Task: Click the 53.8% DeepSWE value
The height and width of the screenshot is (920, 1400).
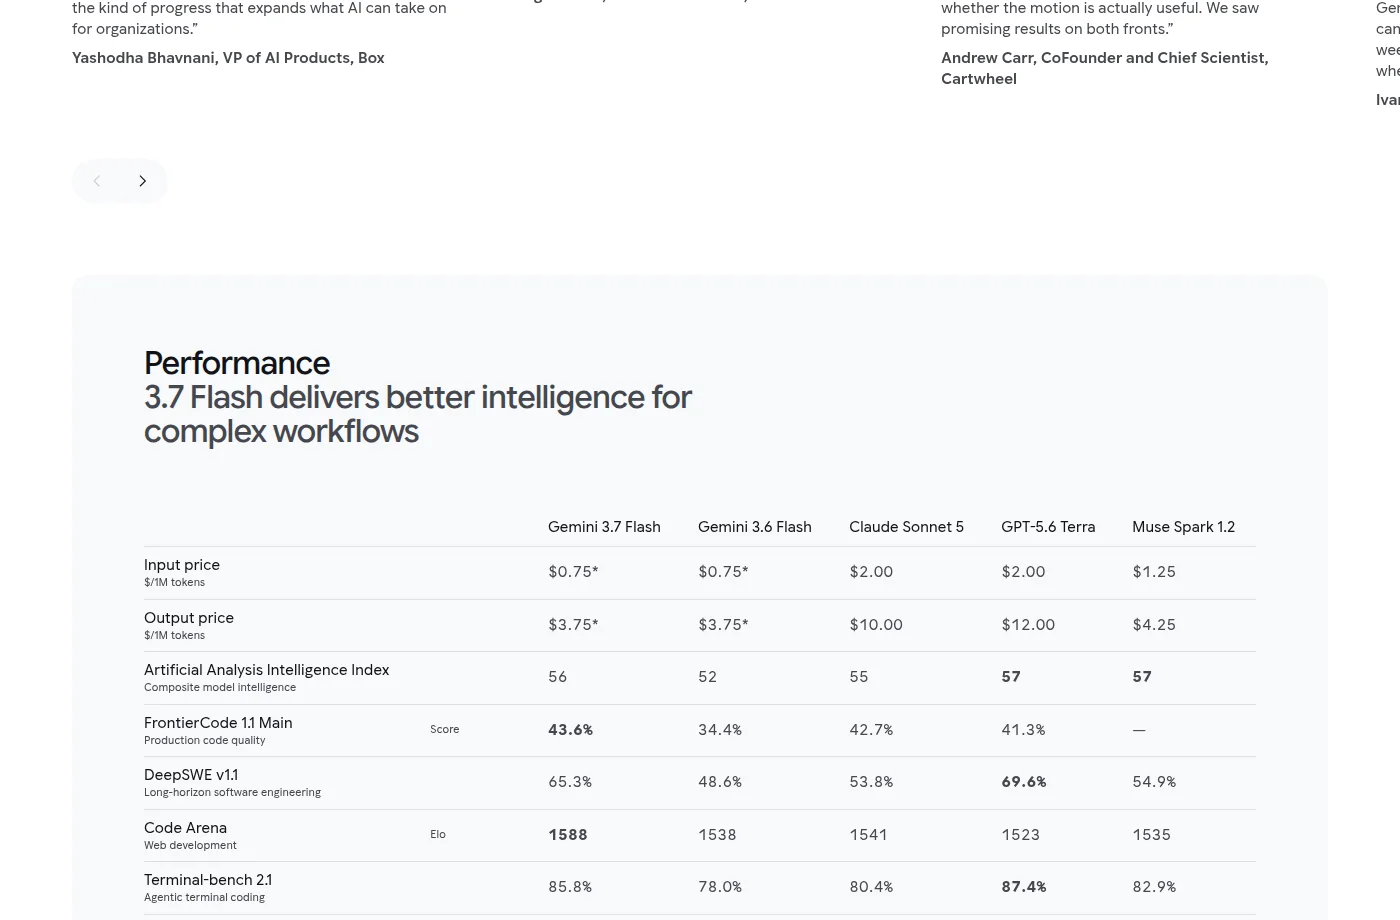Action: pos(871,782)
